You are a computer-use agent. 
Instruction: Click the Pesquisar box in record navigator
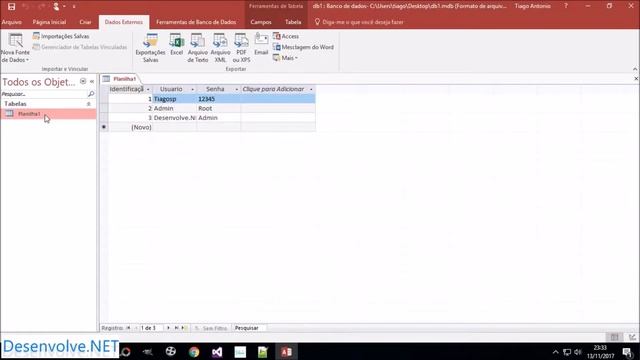[x=249, y=328]
